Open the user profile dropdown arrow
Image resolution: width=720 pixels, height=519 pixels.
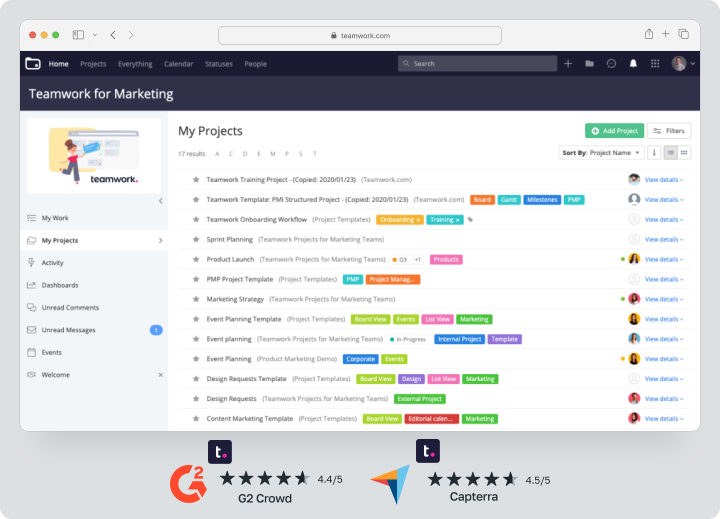coord(692,63)
